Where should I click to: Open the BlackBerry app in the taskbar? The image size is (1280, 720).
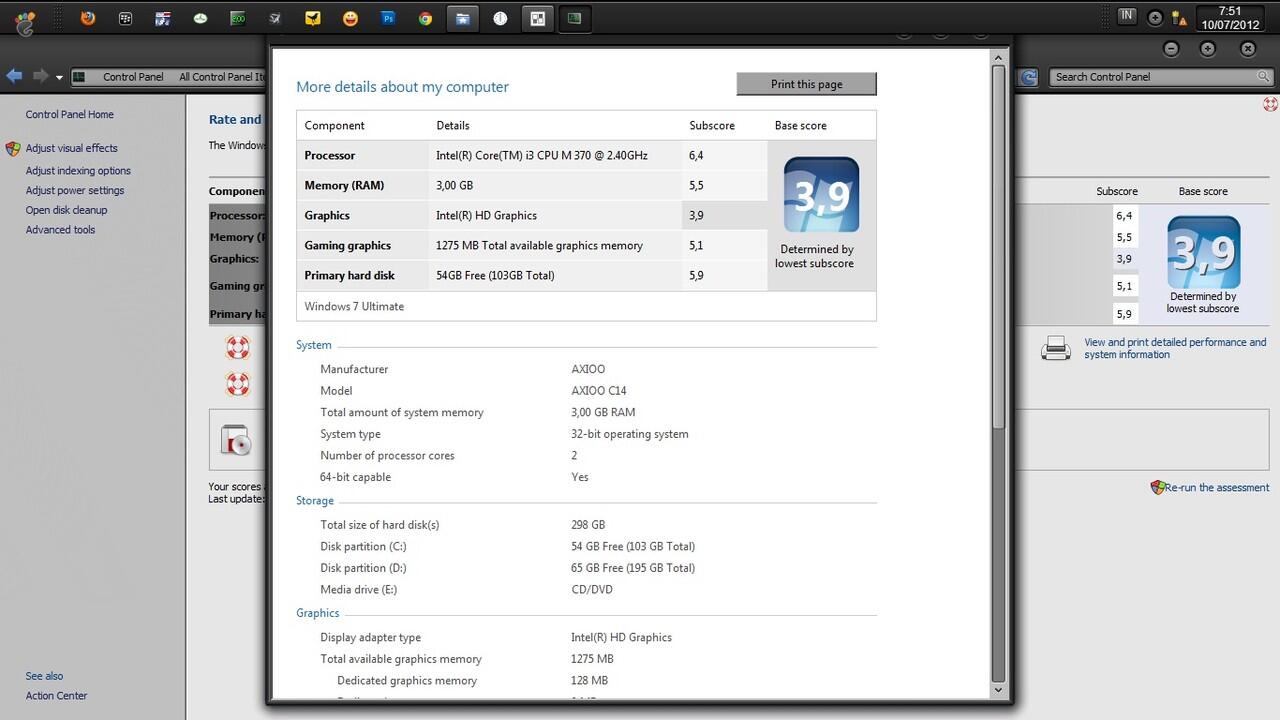tap(125, 18)
